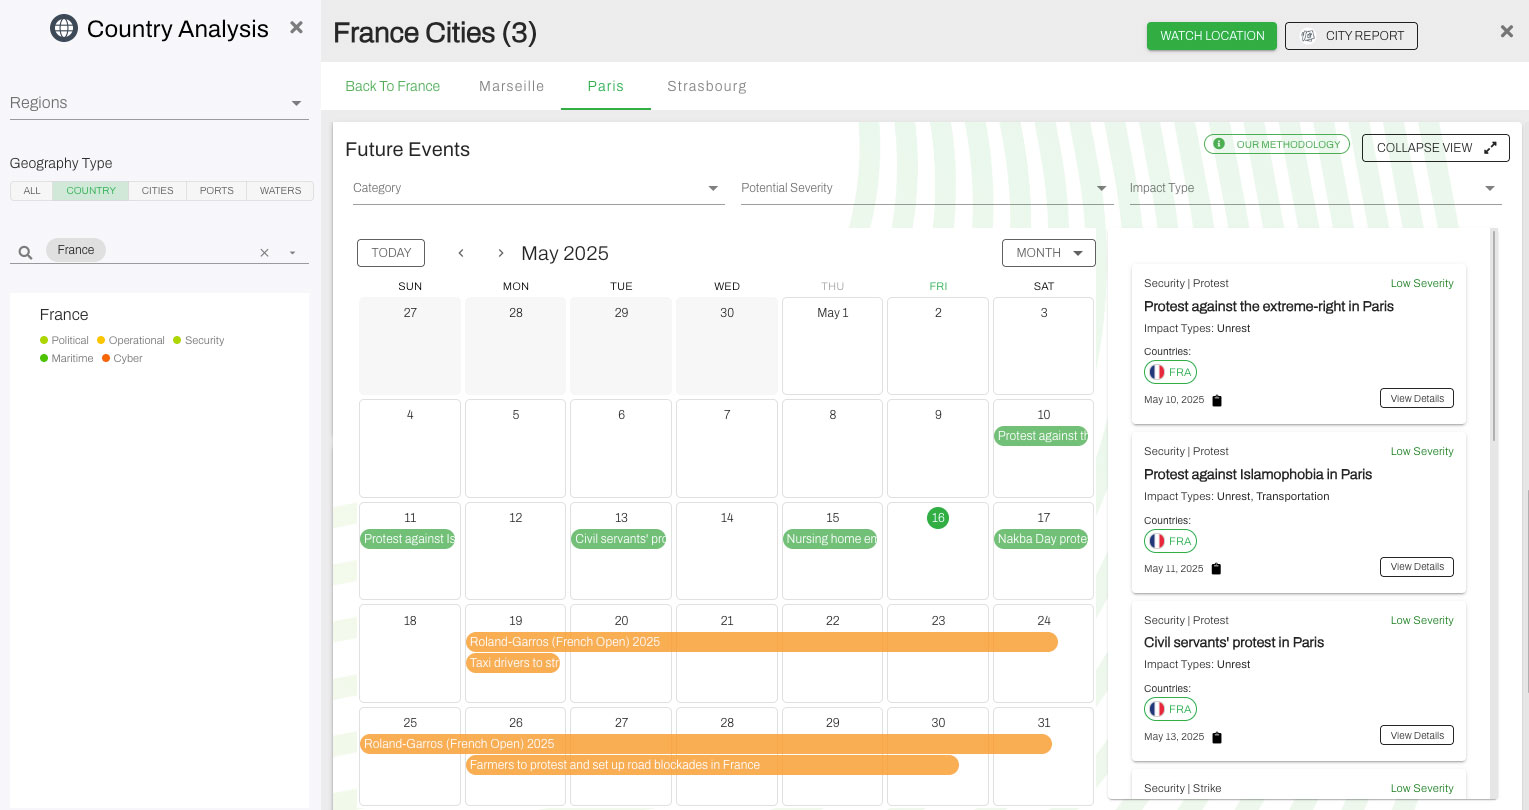Click the France flag FRA chip in first event
Screen dimensions: 1529x810
pyautogui.click(x=1170, y=372)
